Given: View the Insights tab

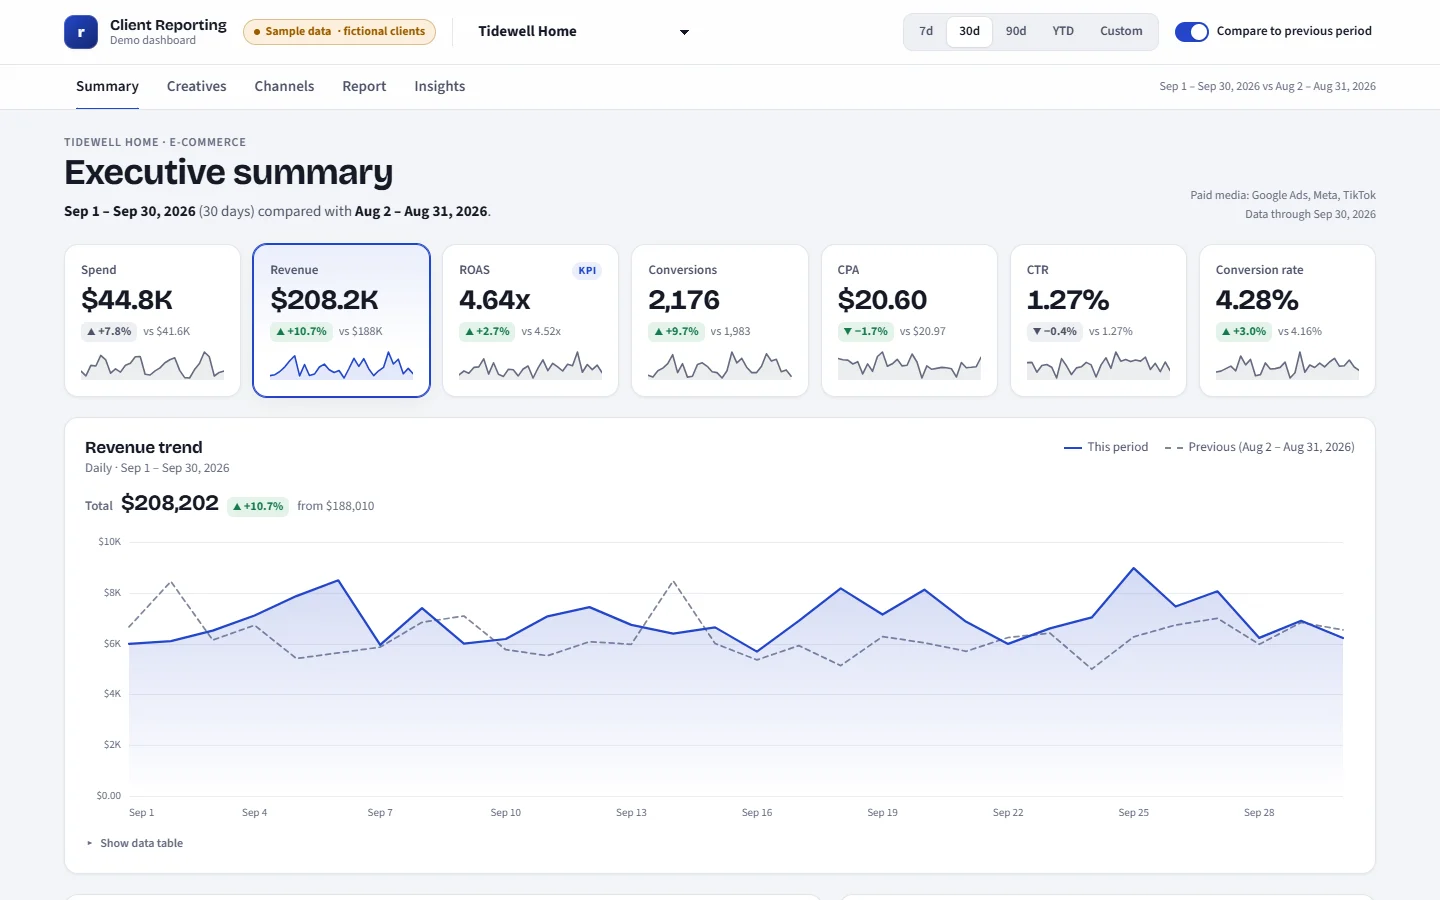Looking at the screenshot, I should (x=440, y=87).
